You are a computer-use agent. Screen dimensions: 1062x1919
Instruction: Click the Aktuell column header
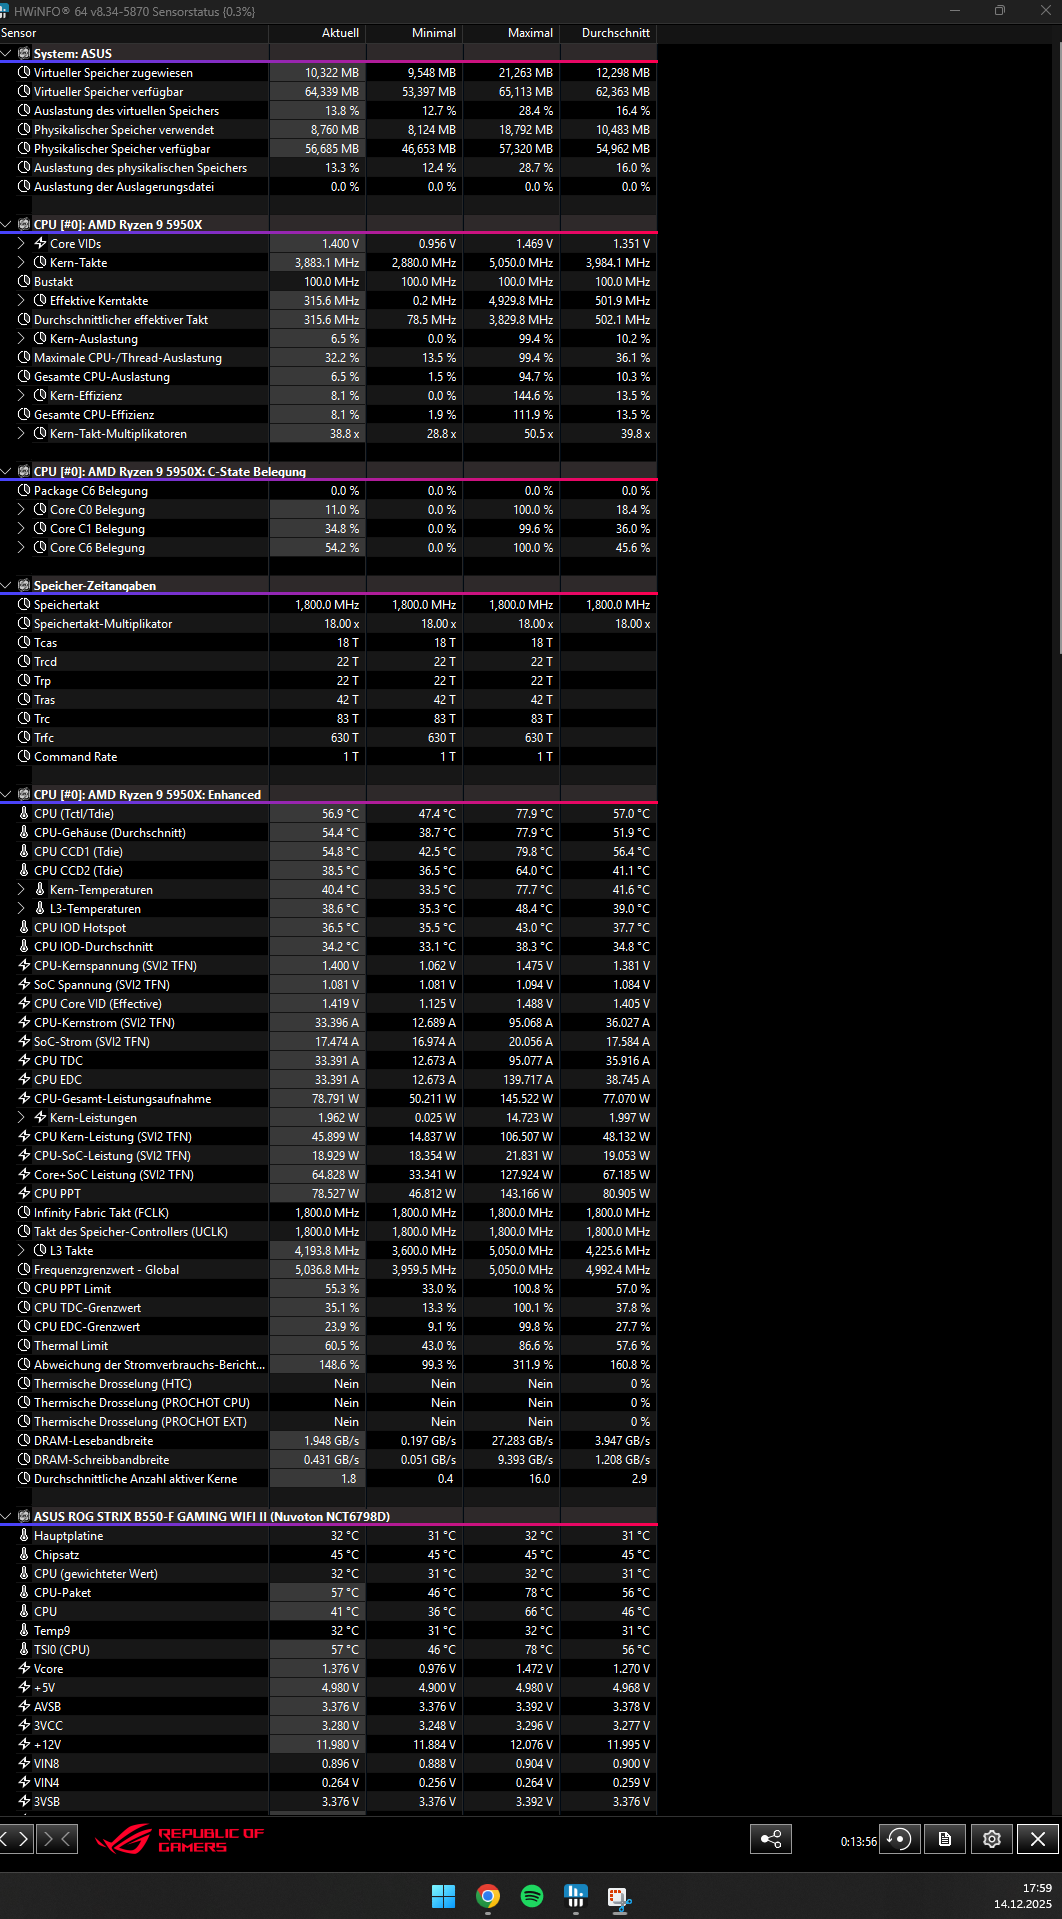[x=317, y=33]
